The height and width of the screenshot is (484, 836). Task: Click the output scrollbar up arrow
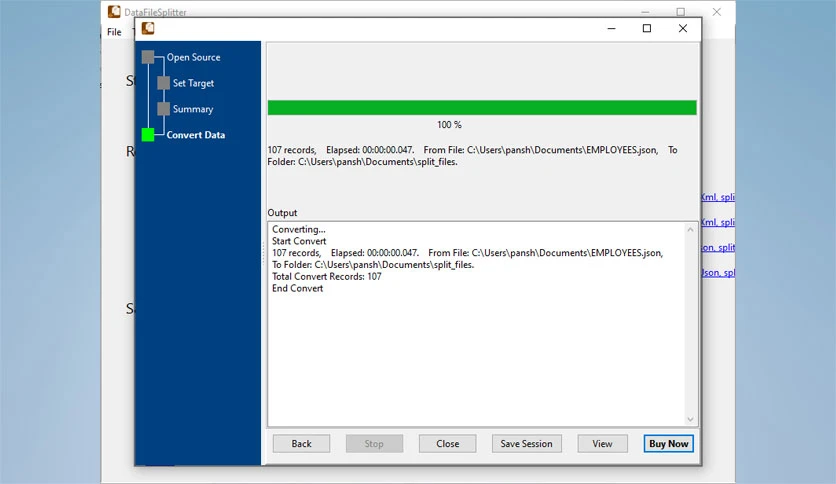pos(690,230)
